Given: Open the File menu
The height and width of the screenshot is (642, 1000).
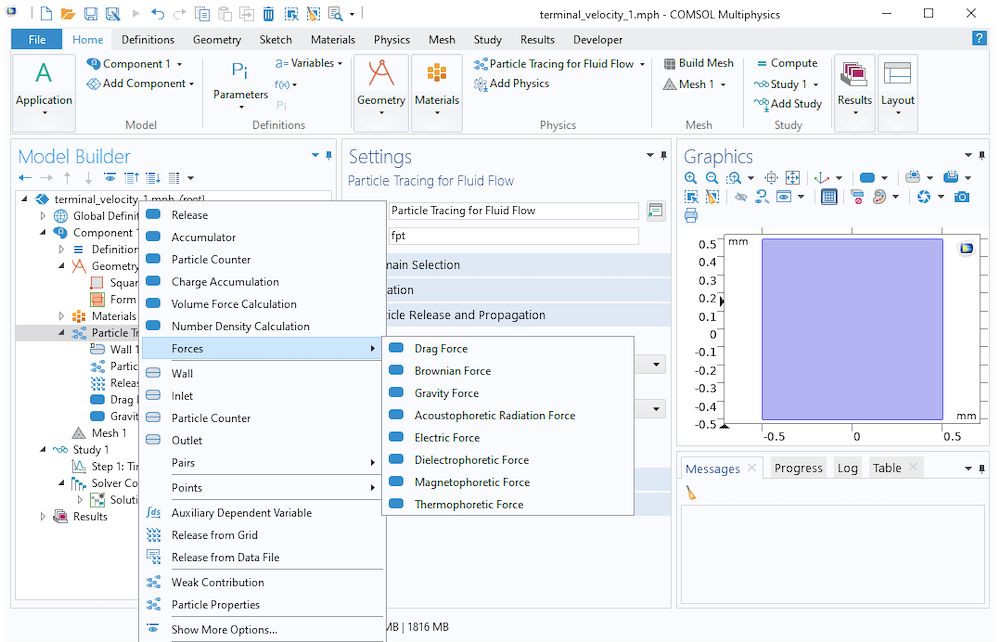Looking at the screenshot, I should pos(37,40).
